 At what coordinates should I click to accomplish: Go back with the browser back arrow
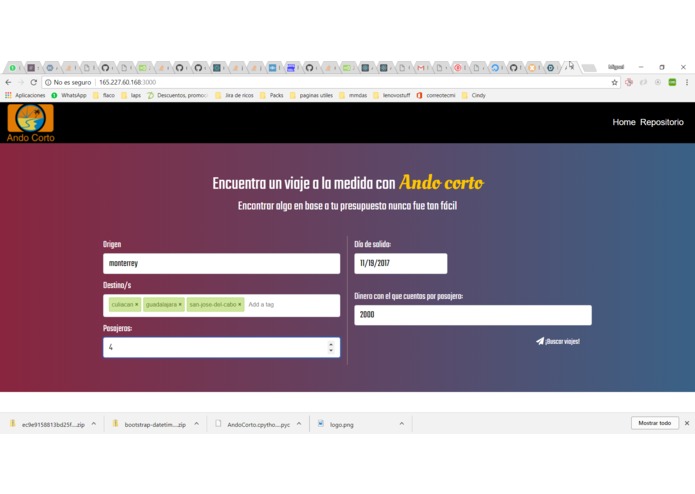8,82
